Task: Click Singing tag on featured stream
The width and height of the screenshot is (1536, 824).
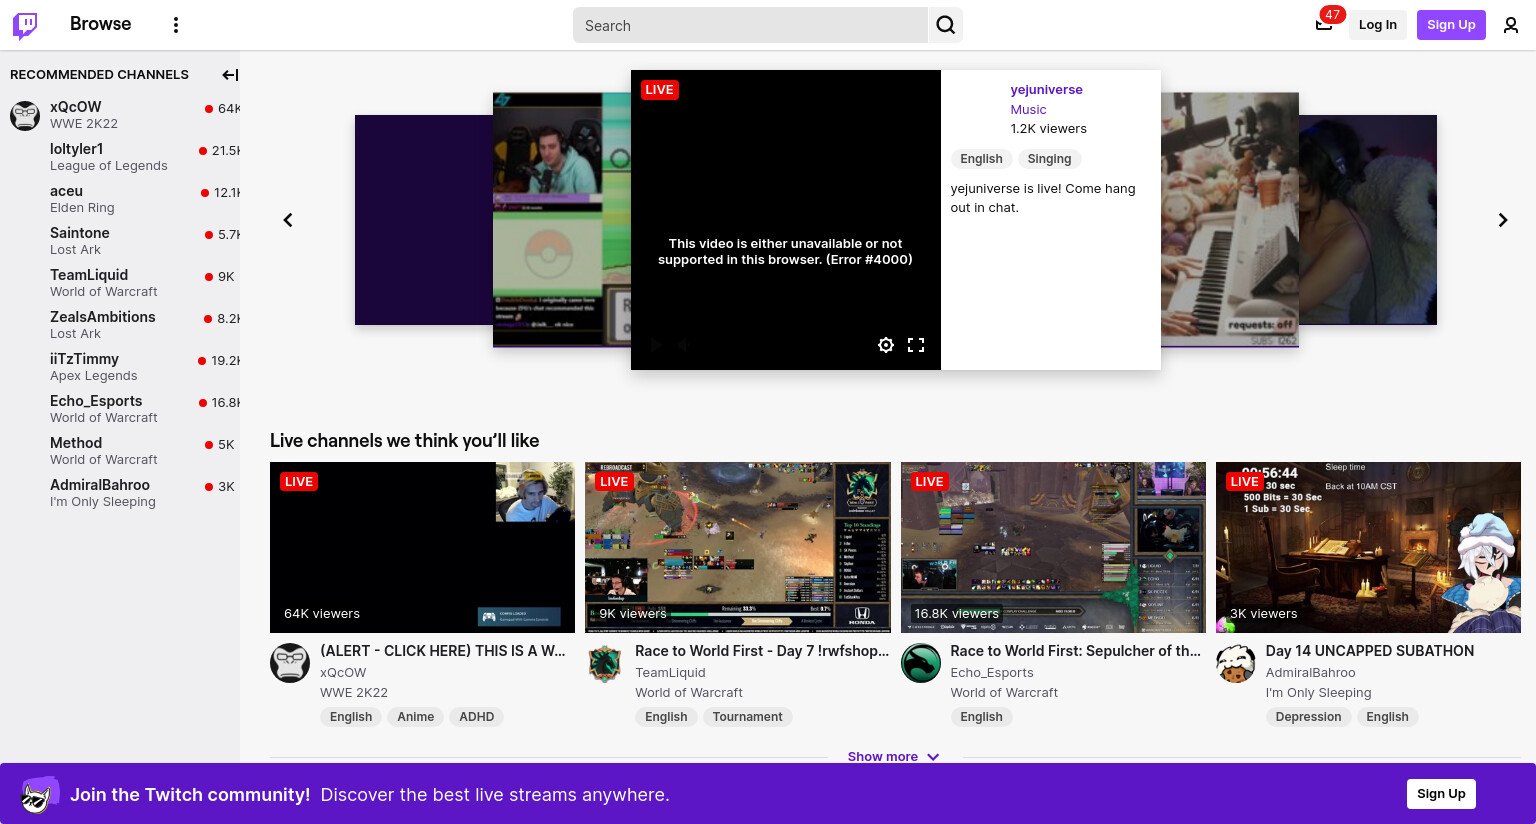Action: (x=1049, y=159)
